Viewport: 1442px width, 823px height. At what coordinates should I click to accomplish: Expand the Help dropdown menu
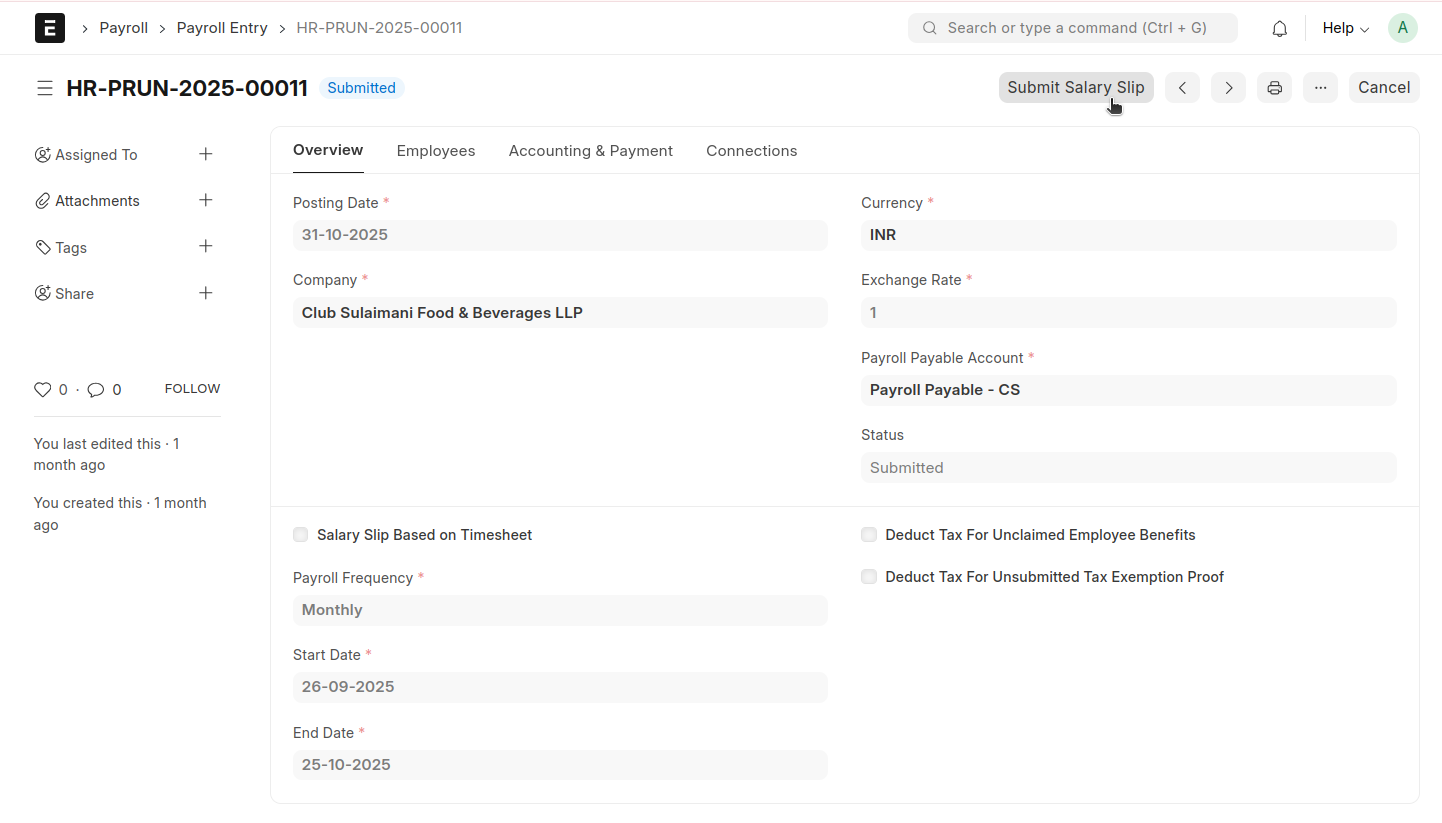click(1345, 28)
